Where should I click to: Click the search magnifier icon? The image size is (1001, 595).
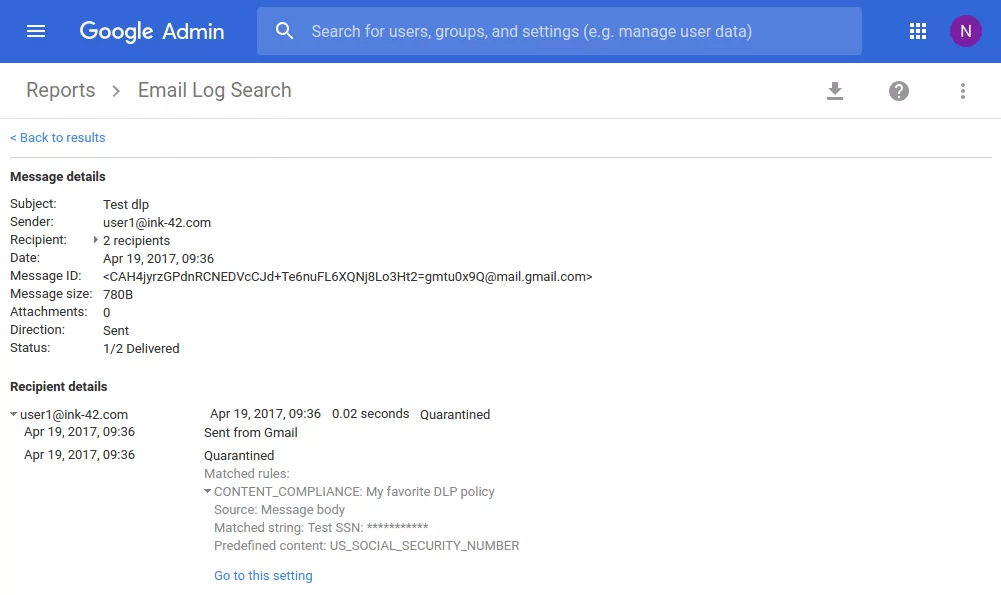coord(284,31)
